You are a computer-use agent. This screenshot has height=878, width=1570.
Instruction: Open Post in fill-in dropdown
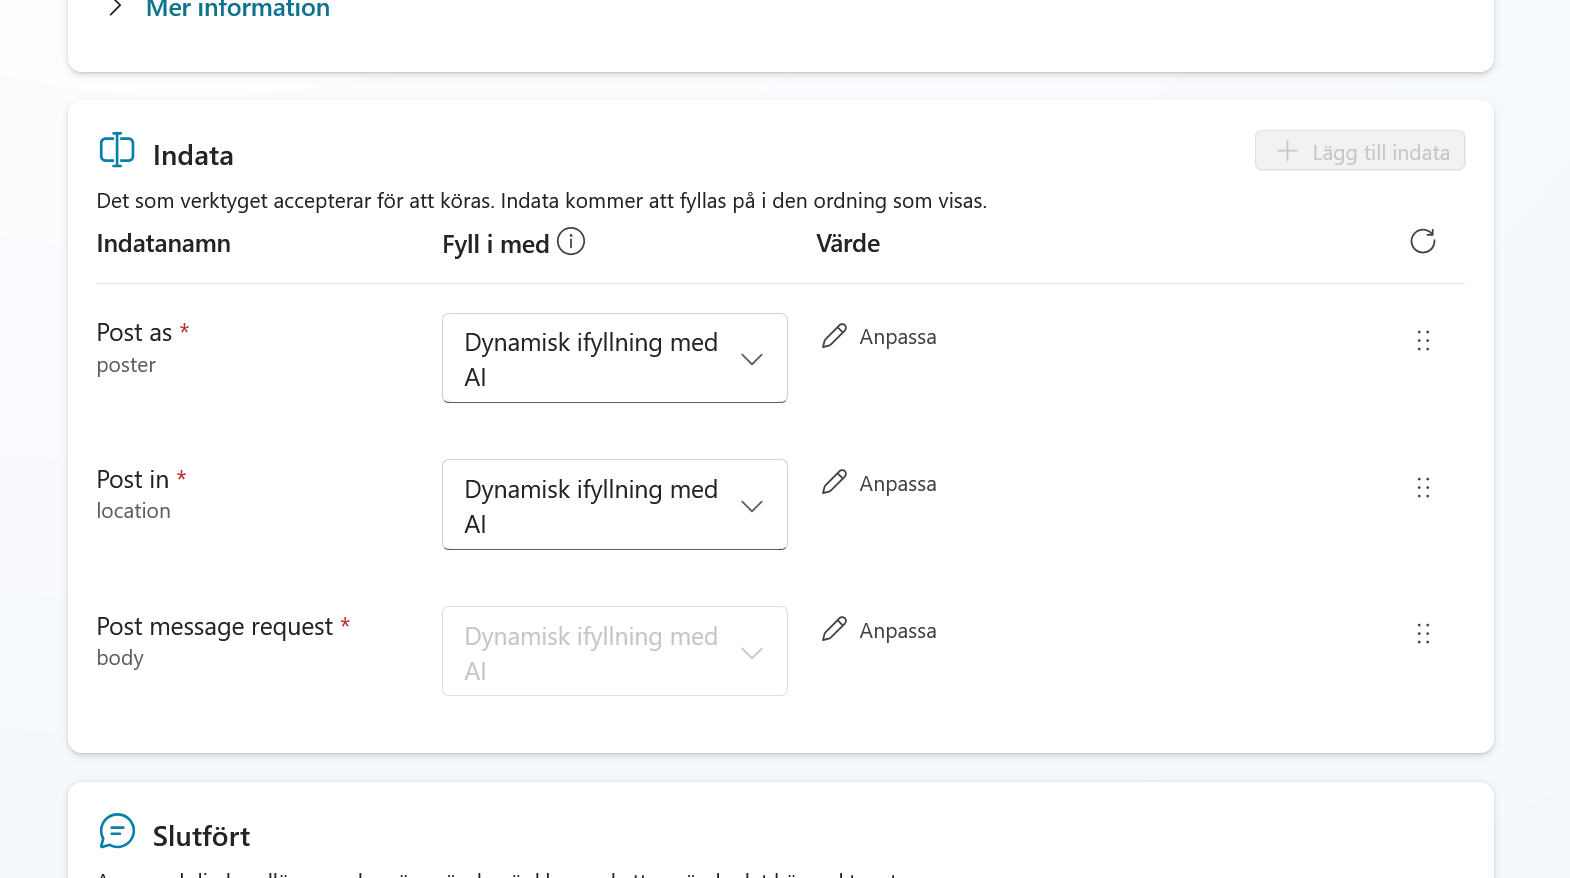(x=615, y=505)
